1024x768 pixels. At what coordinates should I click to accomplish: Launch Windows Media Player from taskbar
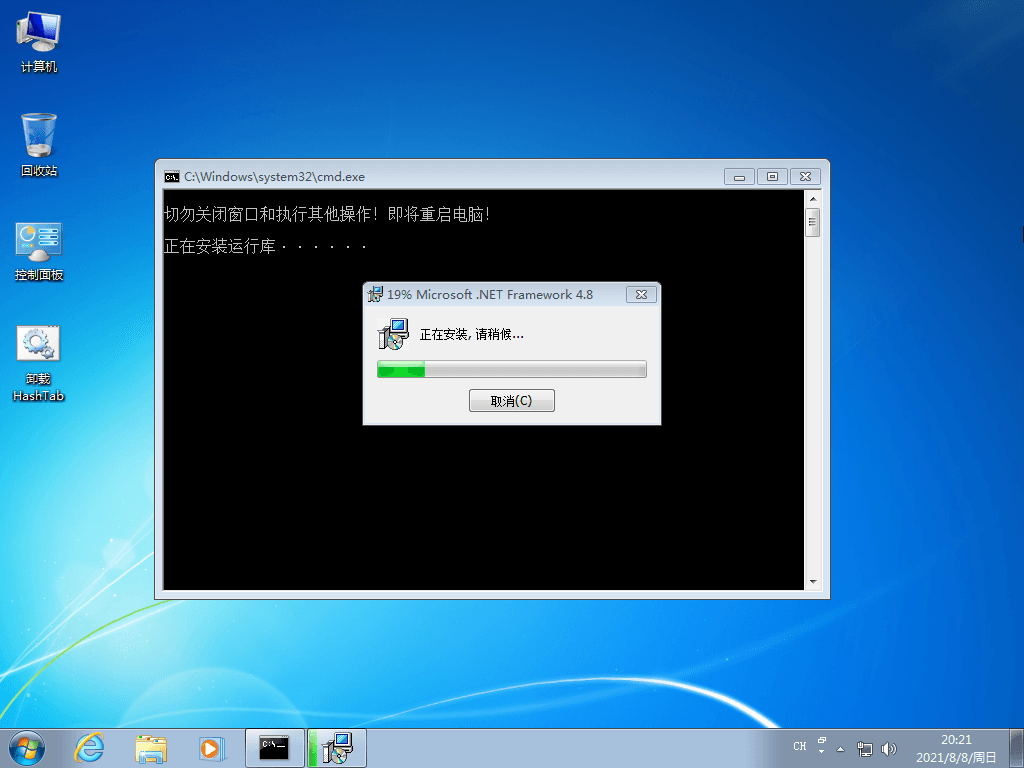pyautogui.click(x=212, y=747)
